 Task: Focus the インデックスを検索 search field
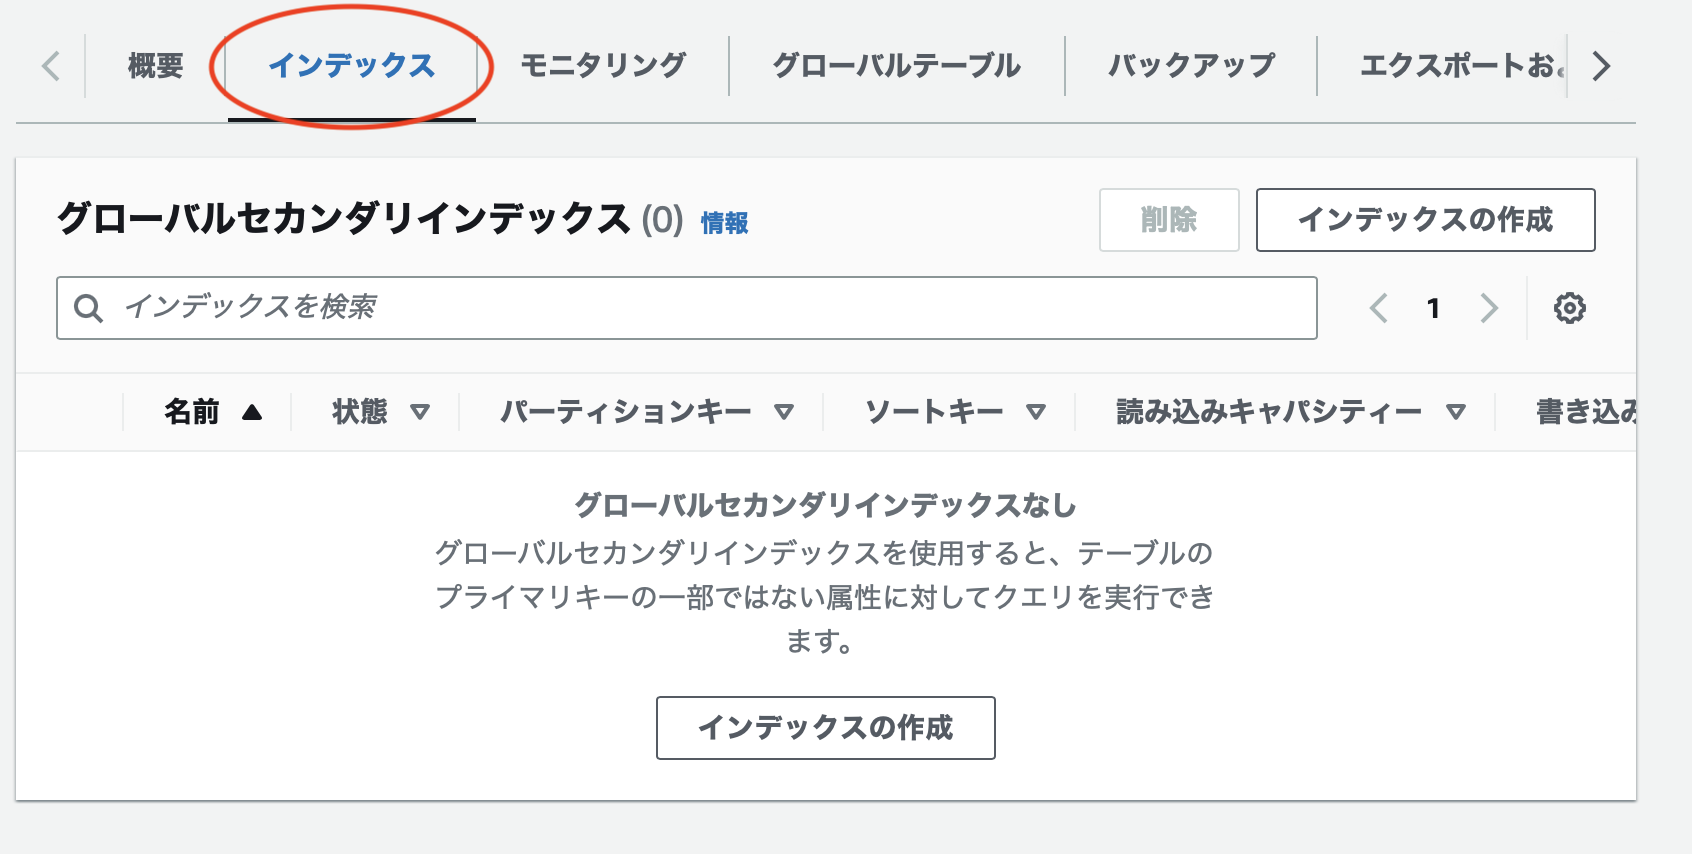tap(686, 308)
